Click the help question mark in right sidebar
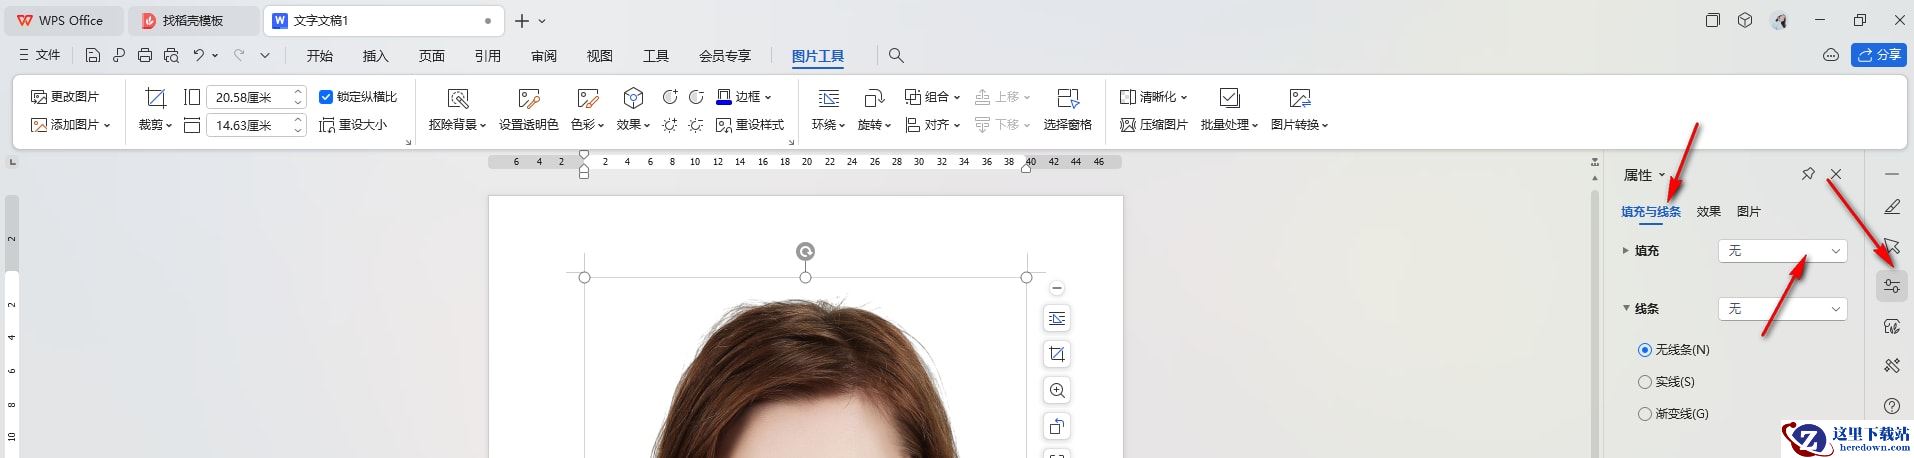Viewport: 1914px width, 458px height. point(1891,406)
